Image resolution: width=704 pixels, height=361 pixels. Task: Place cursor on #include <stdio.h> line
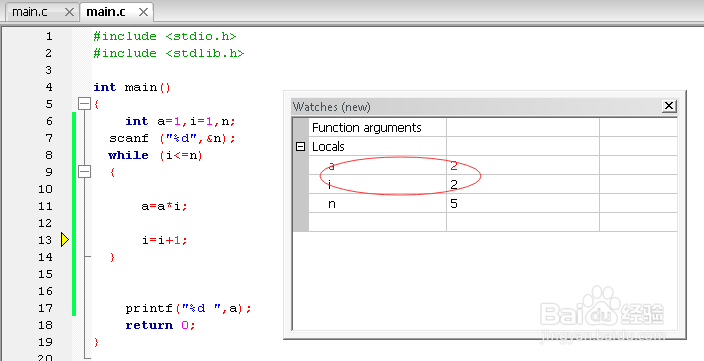click(164, 36)
